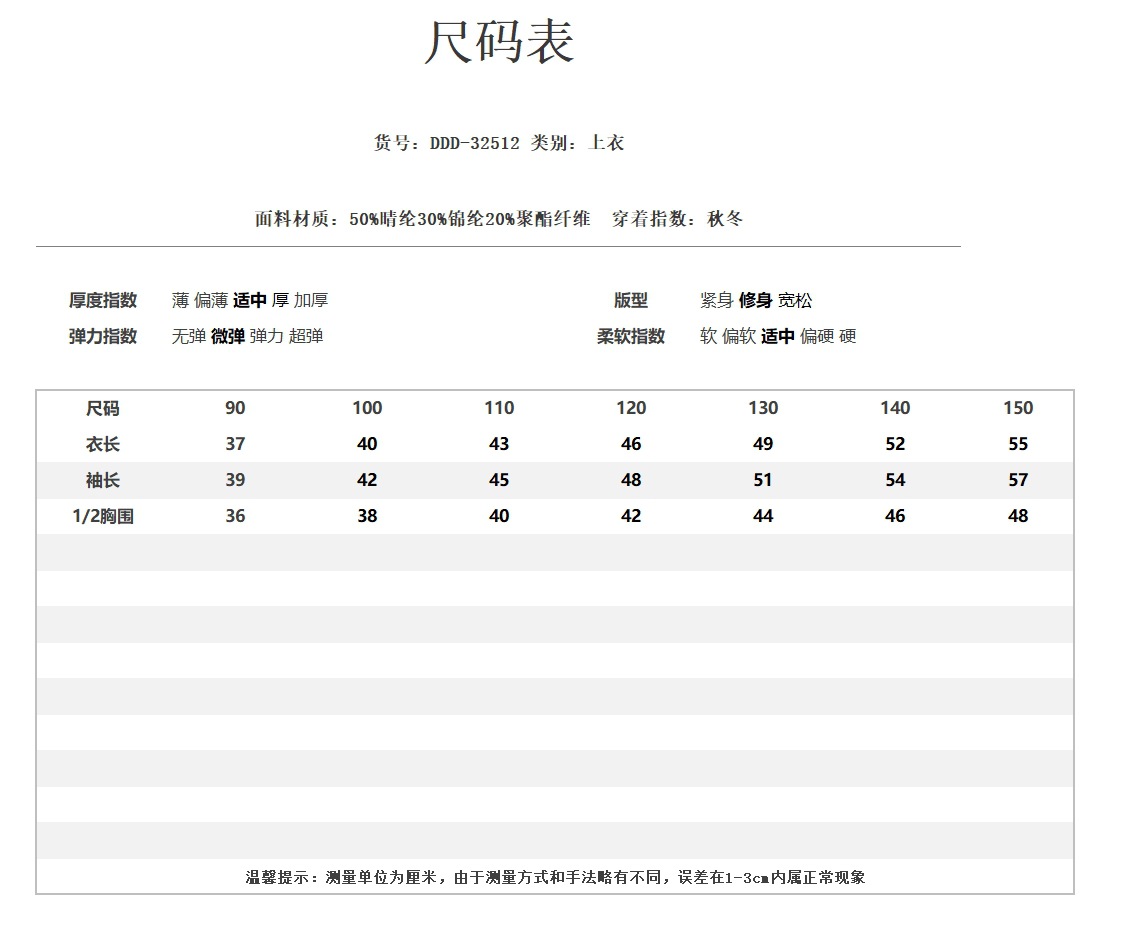The width and height of the screenshot is (1125, 940).
Task: Select bold 修身 fit option
Action: click(x=756, y=300)
